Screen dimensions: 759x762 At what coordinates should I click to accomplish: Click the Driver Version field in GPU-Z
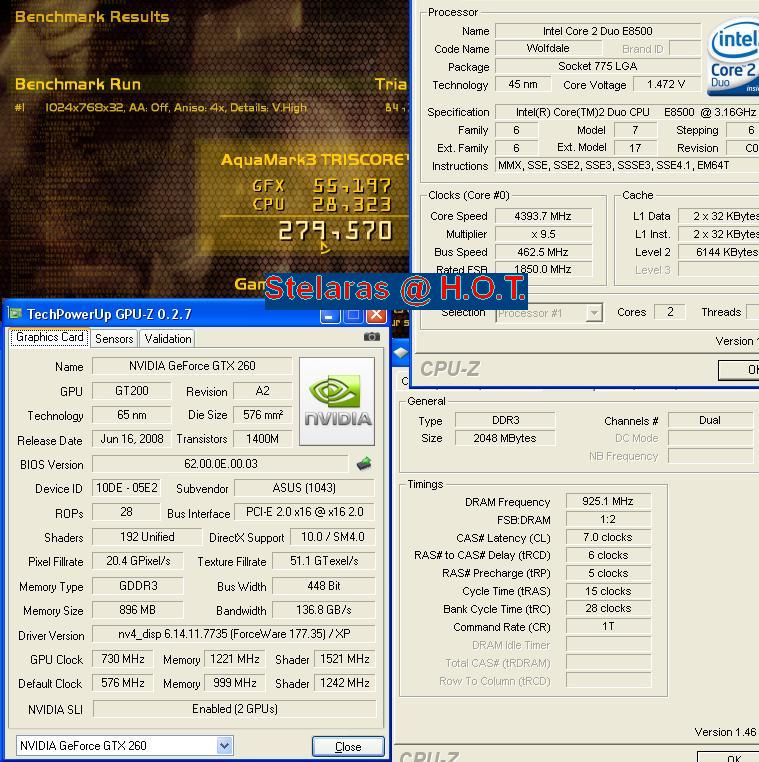(x=234, y=634)
